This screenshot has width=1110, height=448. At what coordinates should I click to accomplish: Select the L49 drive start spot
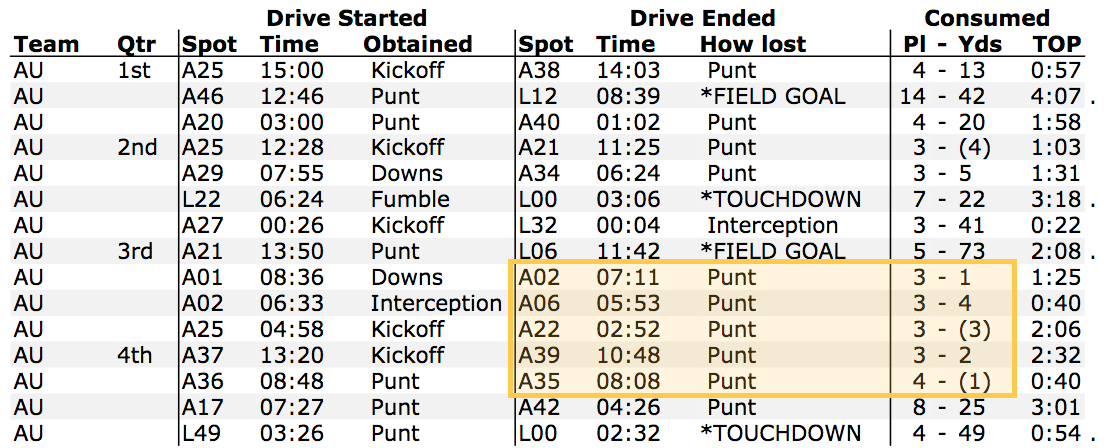click(203, 432)
